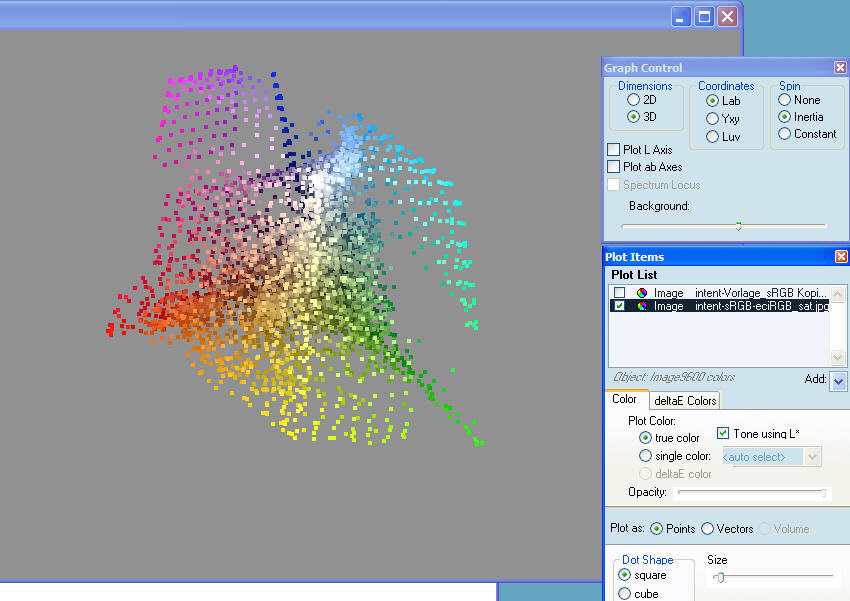Click color wheel icon of intent-Vorlage_sRGB item
The width and height of the screenshot is (850, 601).
tap(642, 293)
